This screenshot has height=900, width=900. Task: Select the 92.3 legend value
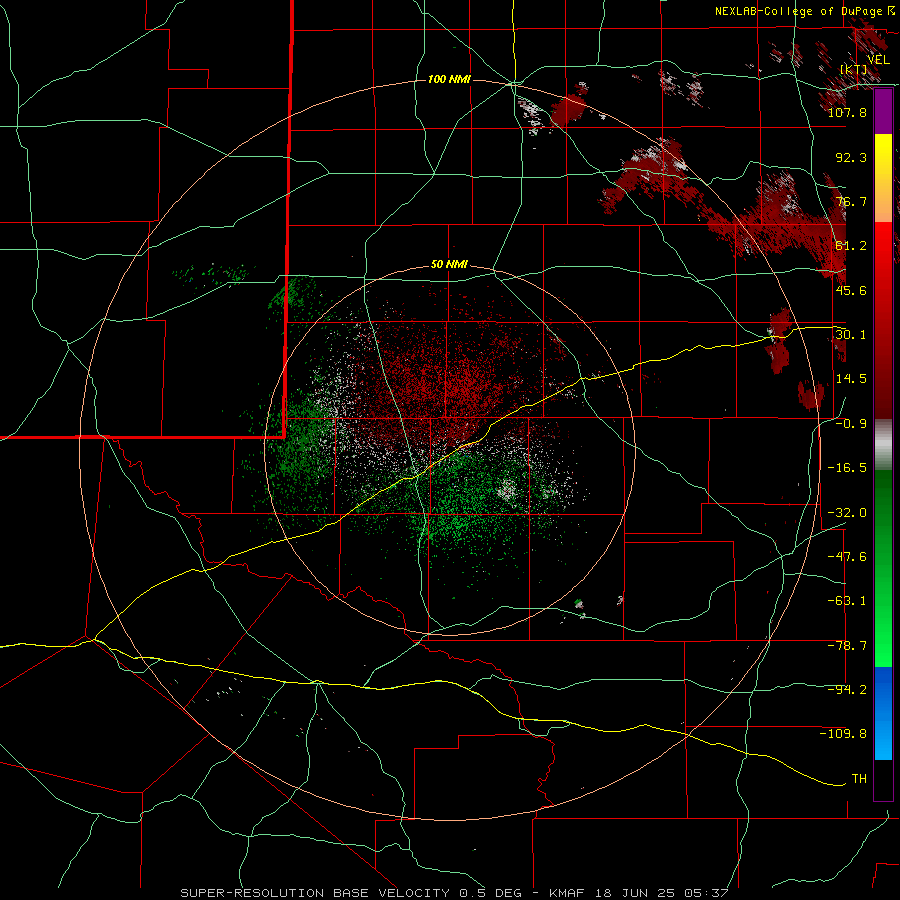(x=851, y=157)
